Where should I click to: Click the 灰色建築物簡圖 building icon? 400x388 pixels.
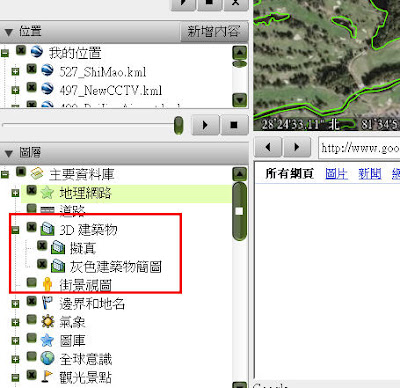pyautogui.click(x=58, y=266)
